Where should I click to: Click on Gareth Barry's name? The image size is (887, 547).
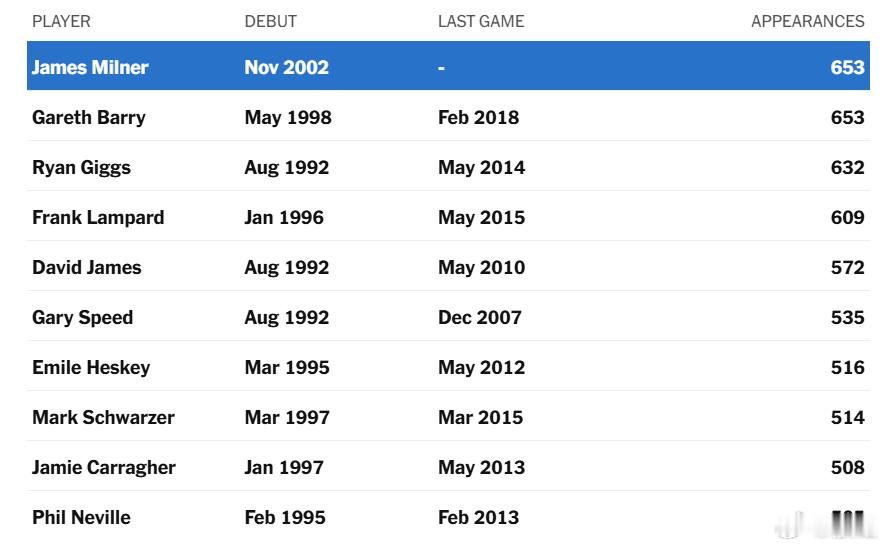(x=89, y=117)
